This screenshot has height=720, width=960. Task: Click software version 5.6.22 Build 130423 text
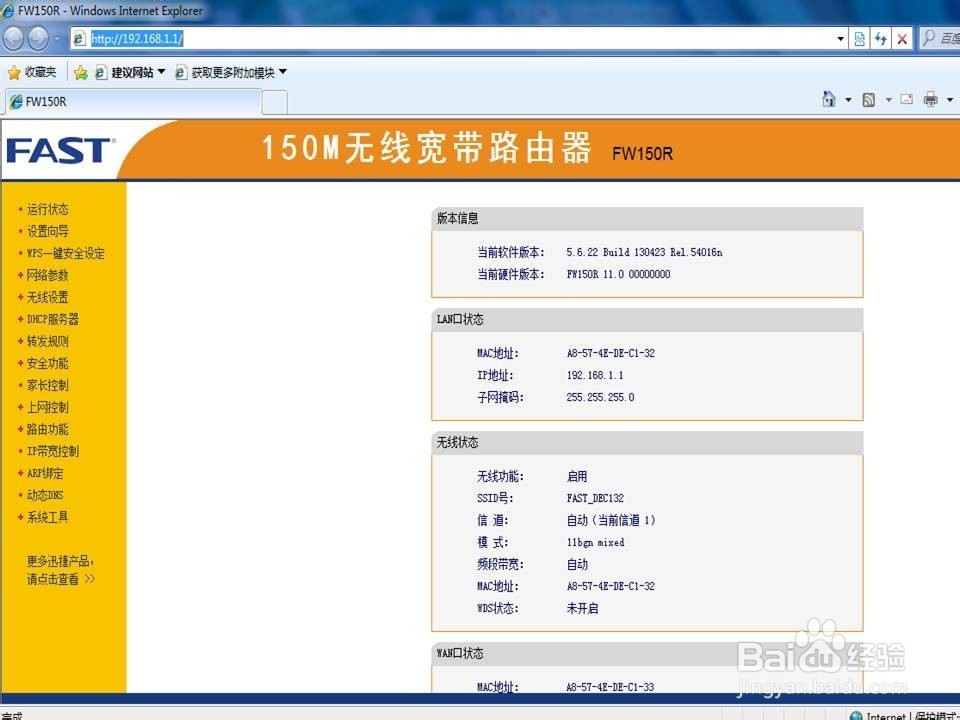pos(644,252)
